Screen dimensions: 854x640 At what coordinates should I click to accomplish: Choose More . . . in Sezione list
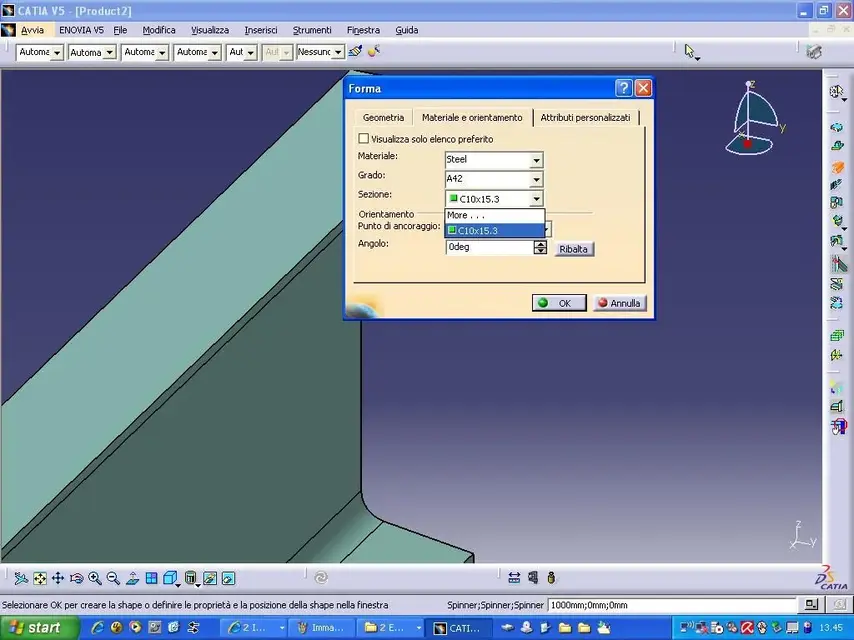pos(495,215)
